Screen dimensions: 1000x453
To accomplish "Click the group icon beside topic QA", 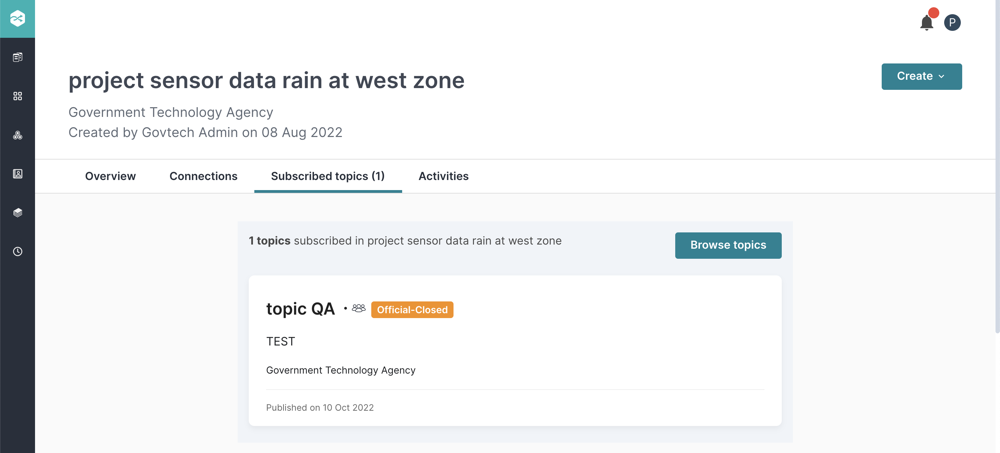I will (x=358, y=308).
